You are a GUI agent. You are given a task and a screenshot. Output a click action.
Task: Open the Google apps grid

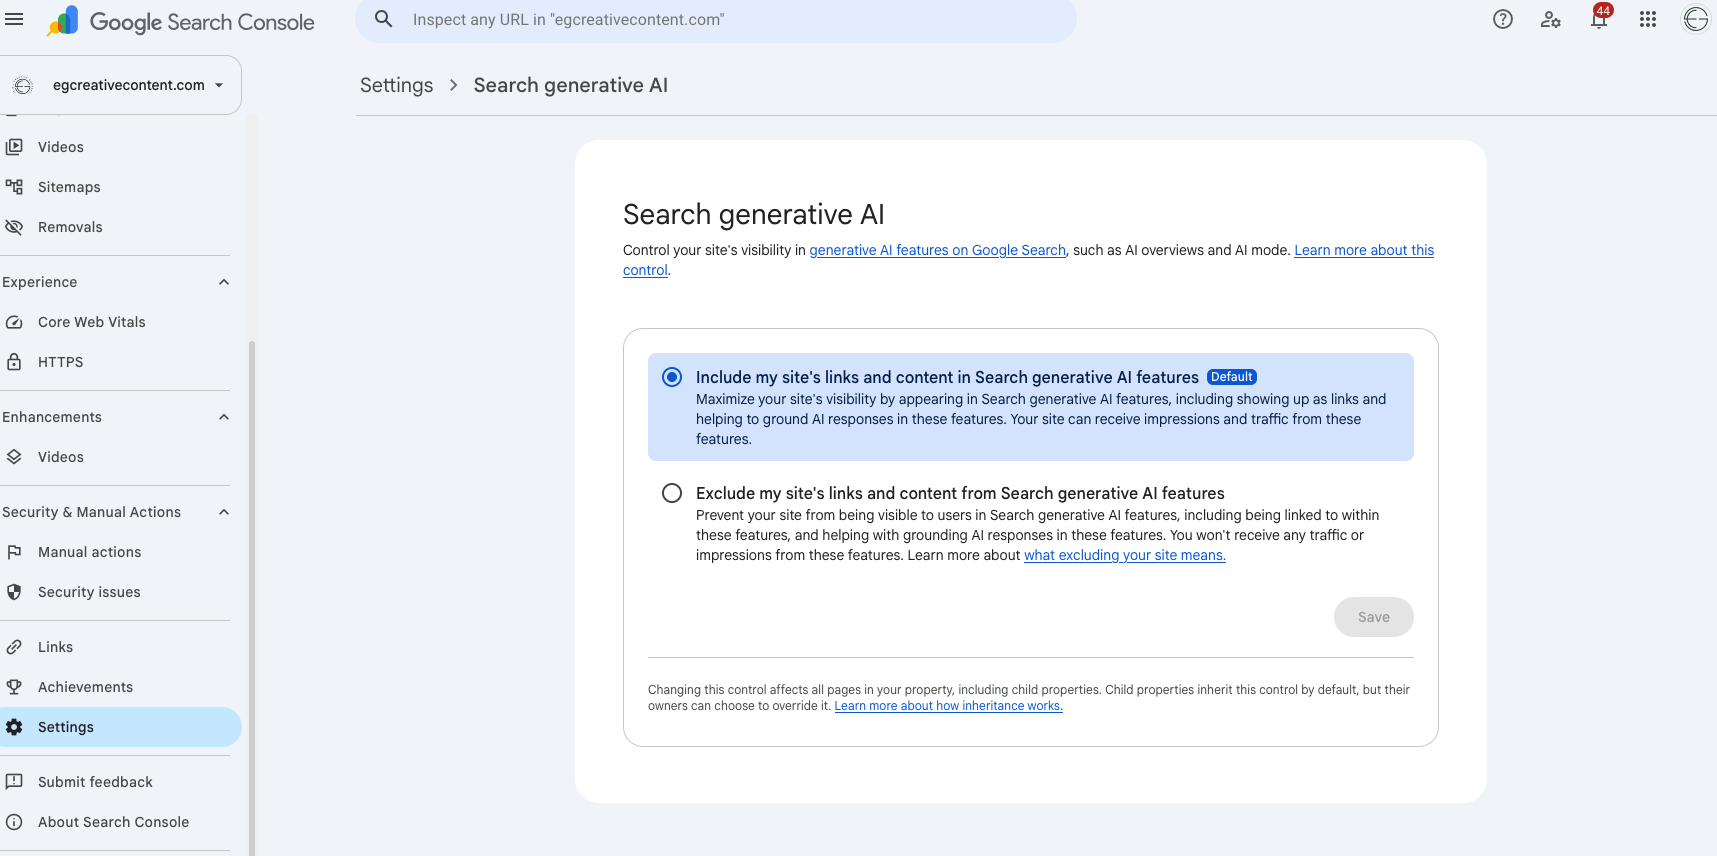pos(1648,19)
